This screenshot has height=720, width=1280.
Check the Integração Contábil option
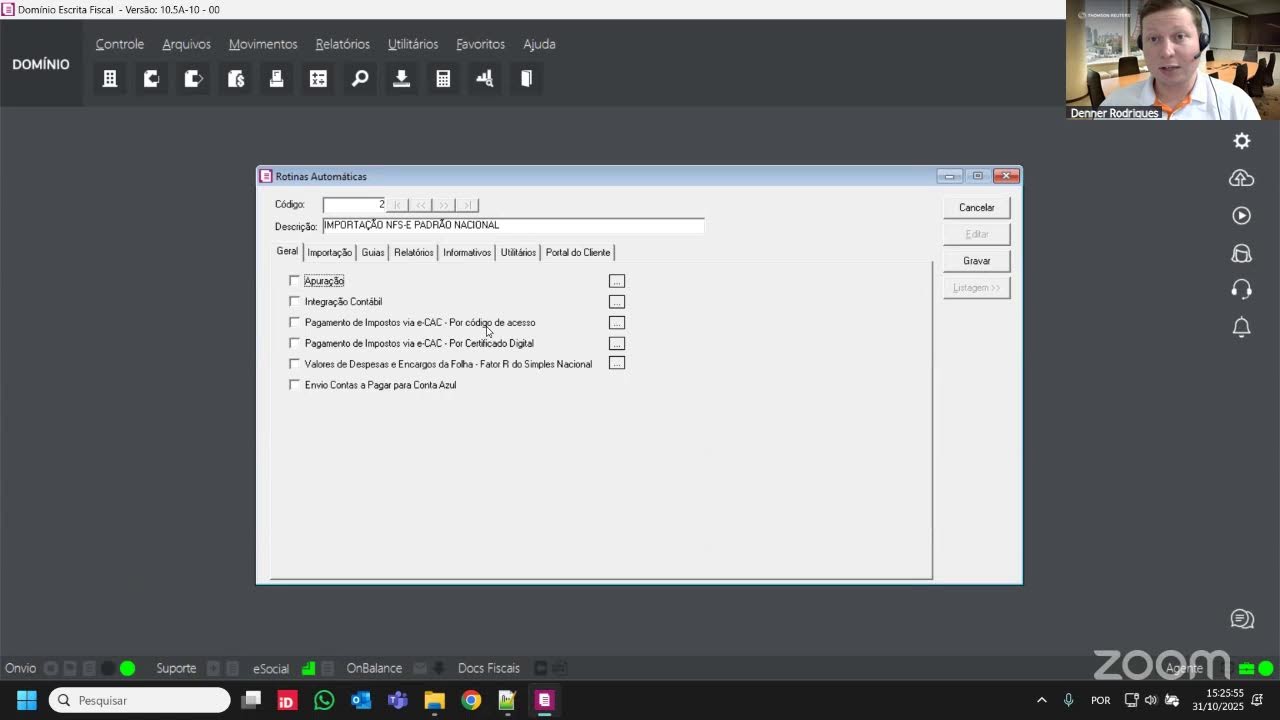point(294,301)
